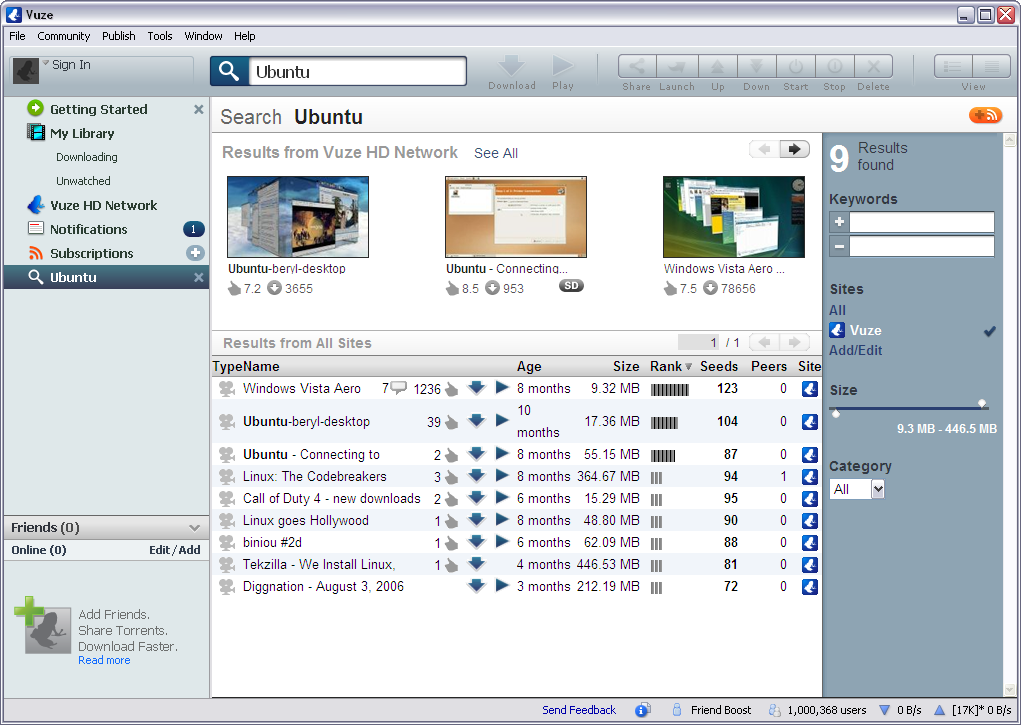Viewport: 1021px width, 725px height.
Task: Click the Start toolbar icon
Action: [x=796, y=66]
